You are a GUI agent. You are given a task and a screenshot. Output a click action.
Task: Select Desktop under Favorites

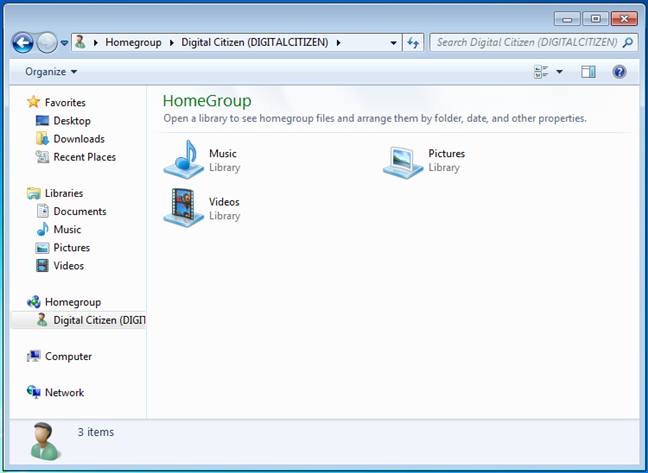[71, 121]
